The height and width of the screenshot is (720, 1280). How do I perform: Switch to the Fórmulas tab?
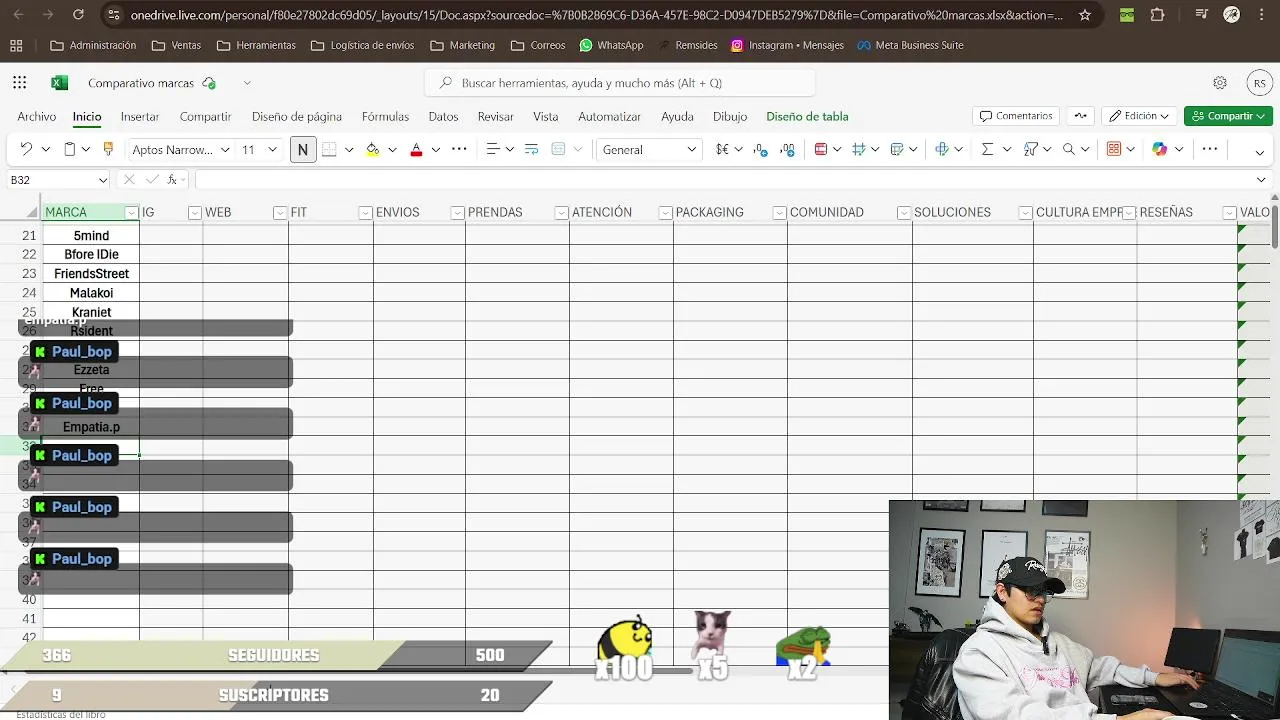[385, 116]
